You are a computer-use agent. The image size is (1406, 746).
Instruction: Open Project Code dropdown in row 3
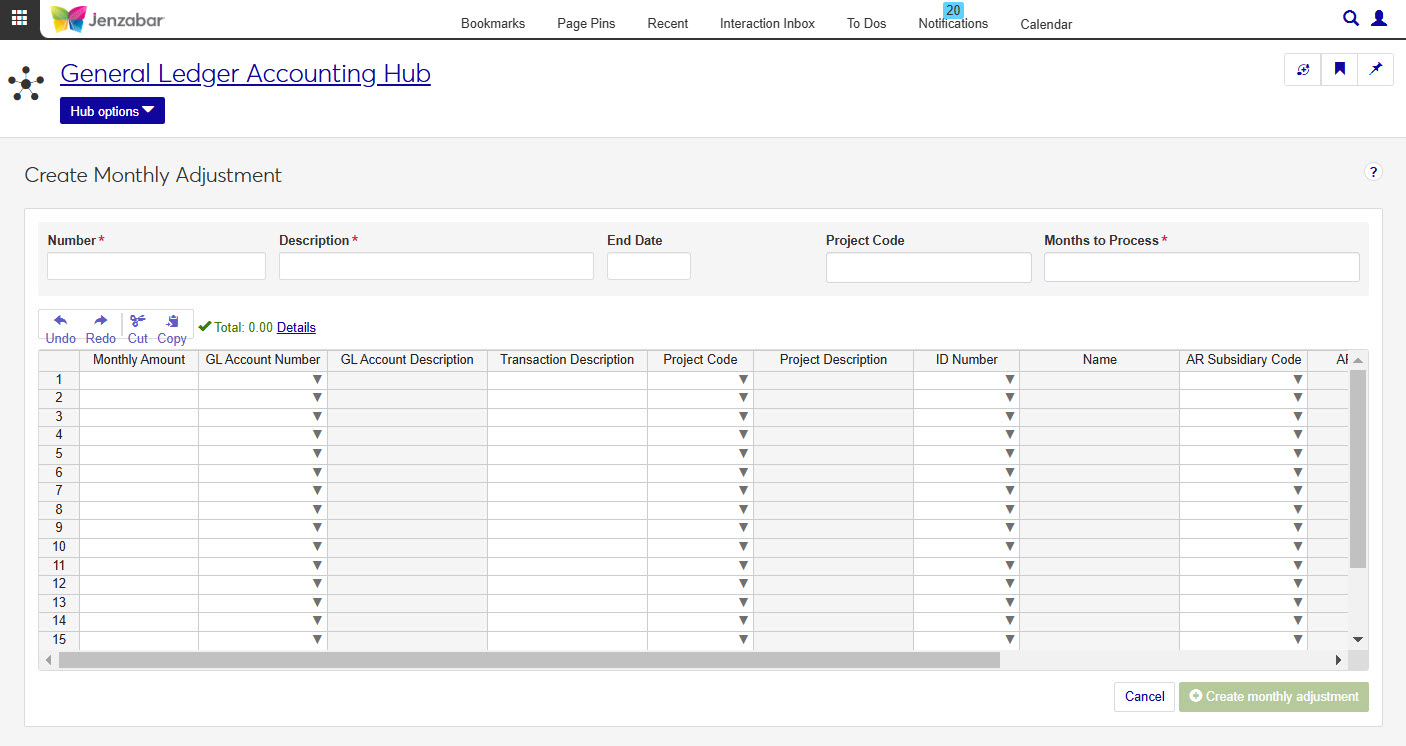[743, 416]
